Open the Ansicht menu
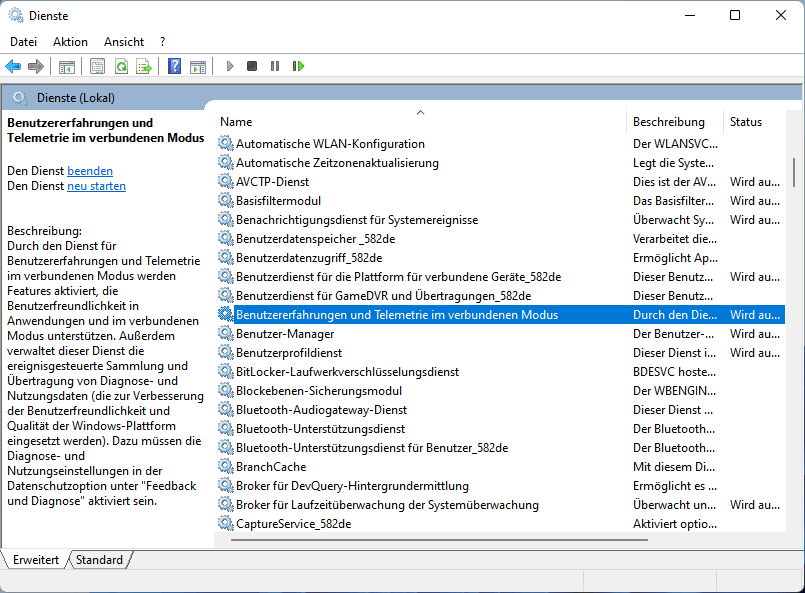 tap(124, 42)
